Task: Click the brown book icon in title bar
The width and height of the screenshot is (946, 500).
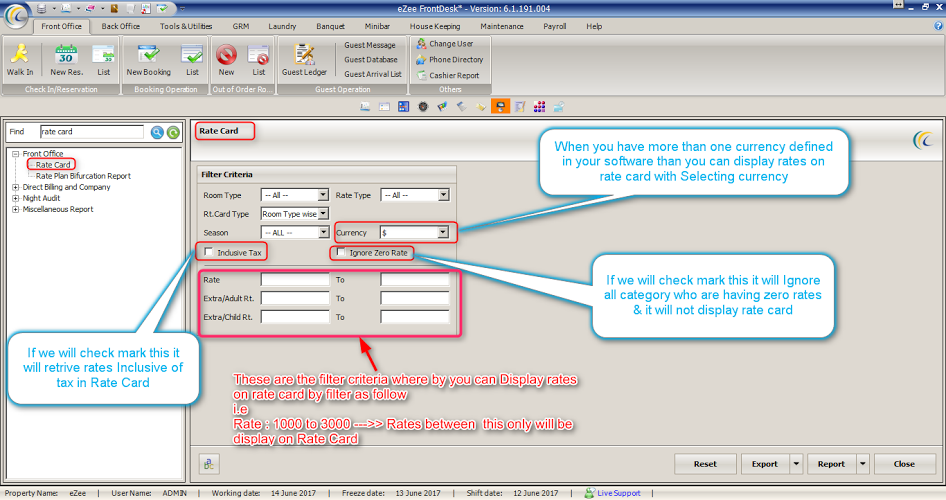Action: (114, 8)
